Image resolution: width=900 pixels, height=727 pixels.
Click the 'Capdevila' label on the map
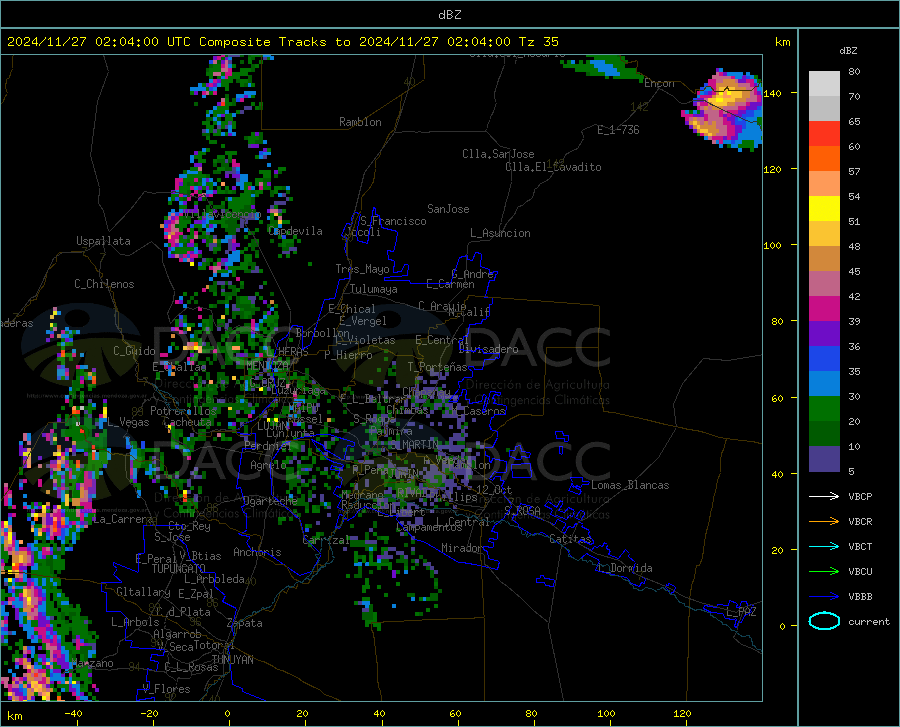click(x=296, y=231)
